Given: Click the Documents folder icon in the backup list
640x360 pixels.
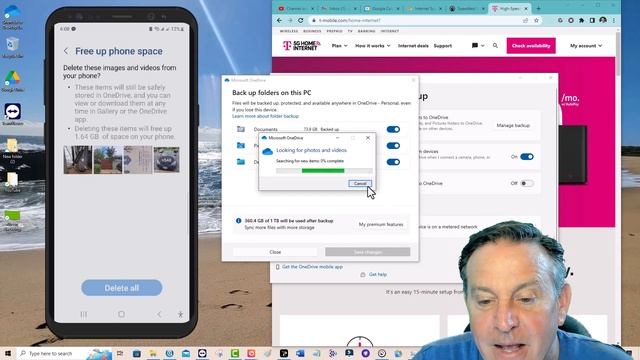Looking at the screenshot, I should click(x=241, y=129).
